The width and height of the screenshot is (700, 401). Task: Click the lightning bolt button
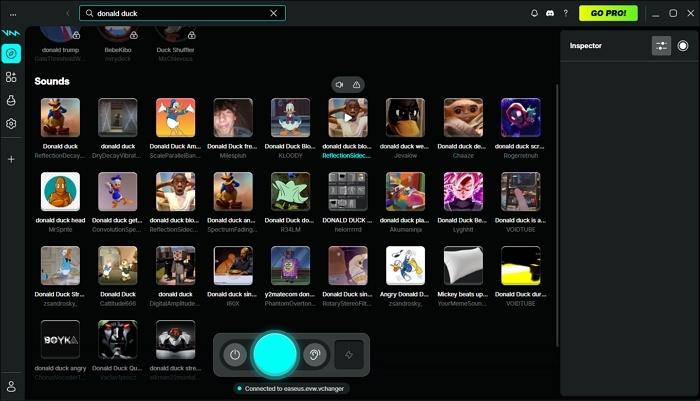pyautogui.click(x=349, y=355)
